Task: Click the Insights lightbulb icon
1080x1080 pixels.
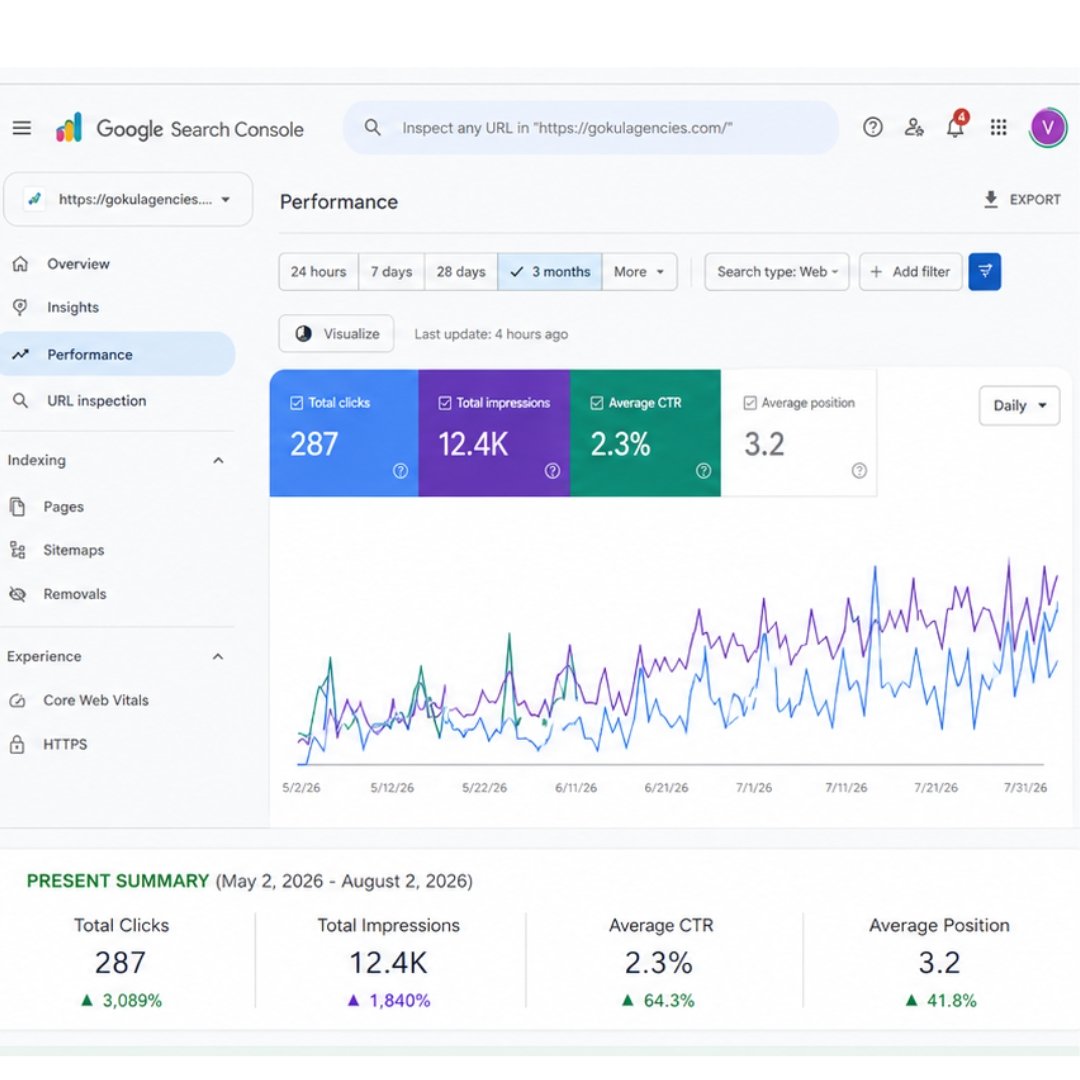Action: click(21, 307)
